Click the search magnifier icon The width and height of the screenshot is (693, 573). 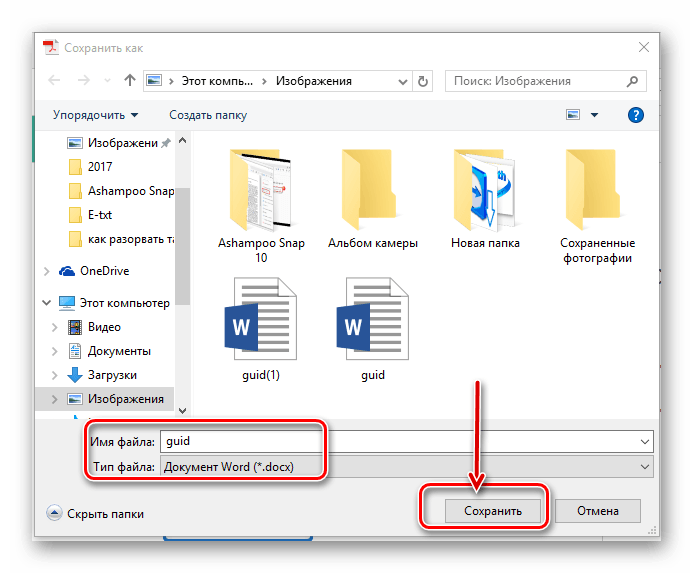tap(632, 81)
